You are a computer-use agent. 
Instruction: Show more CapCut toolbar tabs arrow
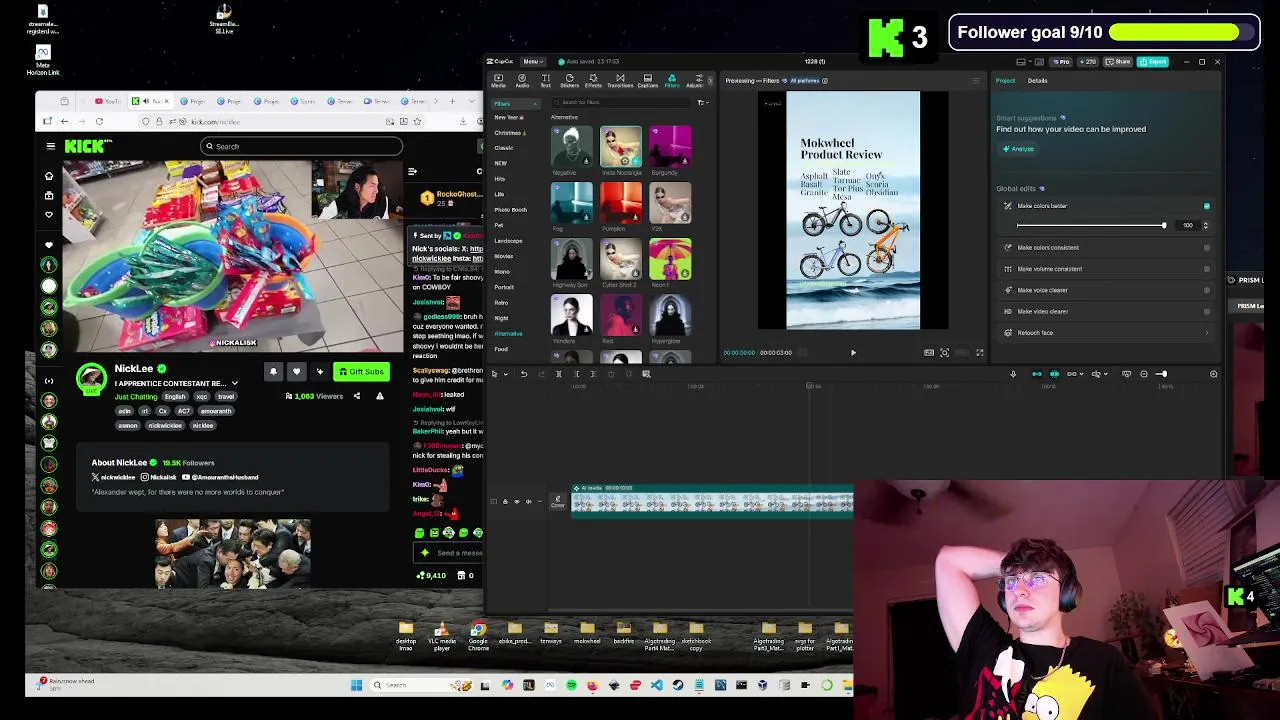click(709, 80)
